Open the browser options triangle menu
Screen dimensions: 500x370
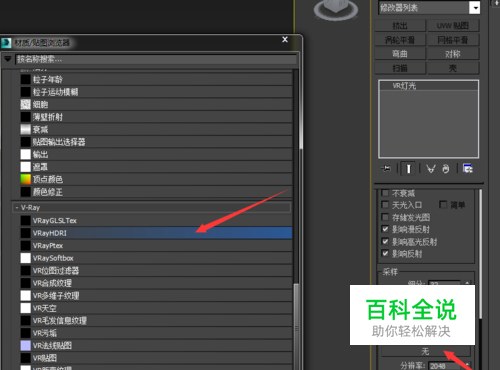pyautogui.click(x=7, y=59)
